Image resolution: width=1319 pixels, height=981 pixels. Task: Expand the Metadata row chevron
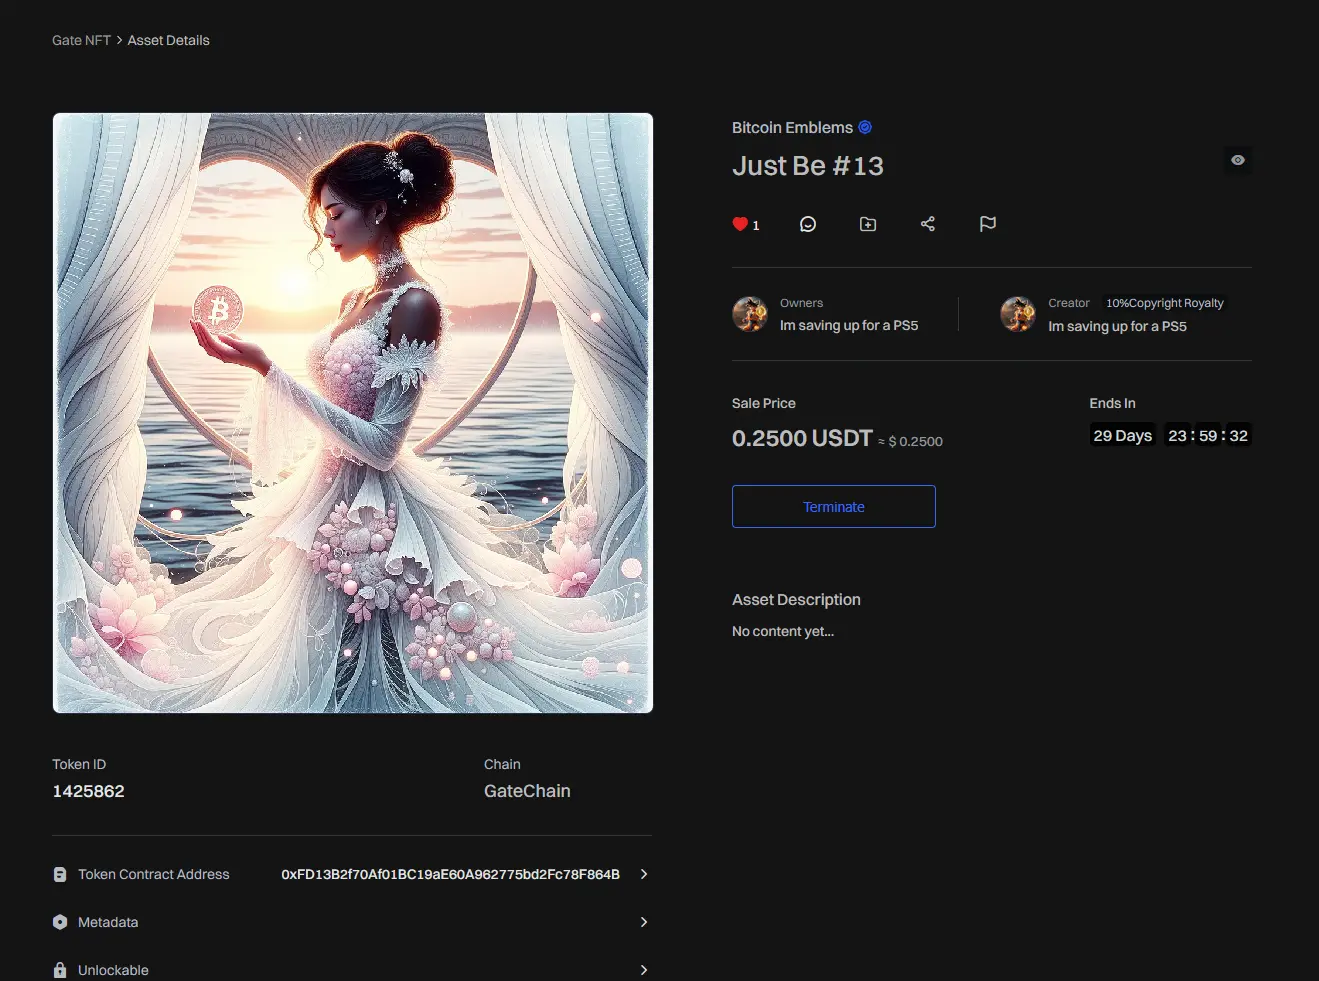[644, 922]
